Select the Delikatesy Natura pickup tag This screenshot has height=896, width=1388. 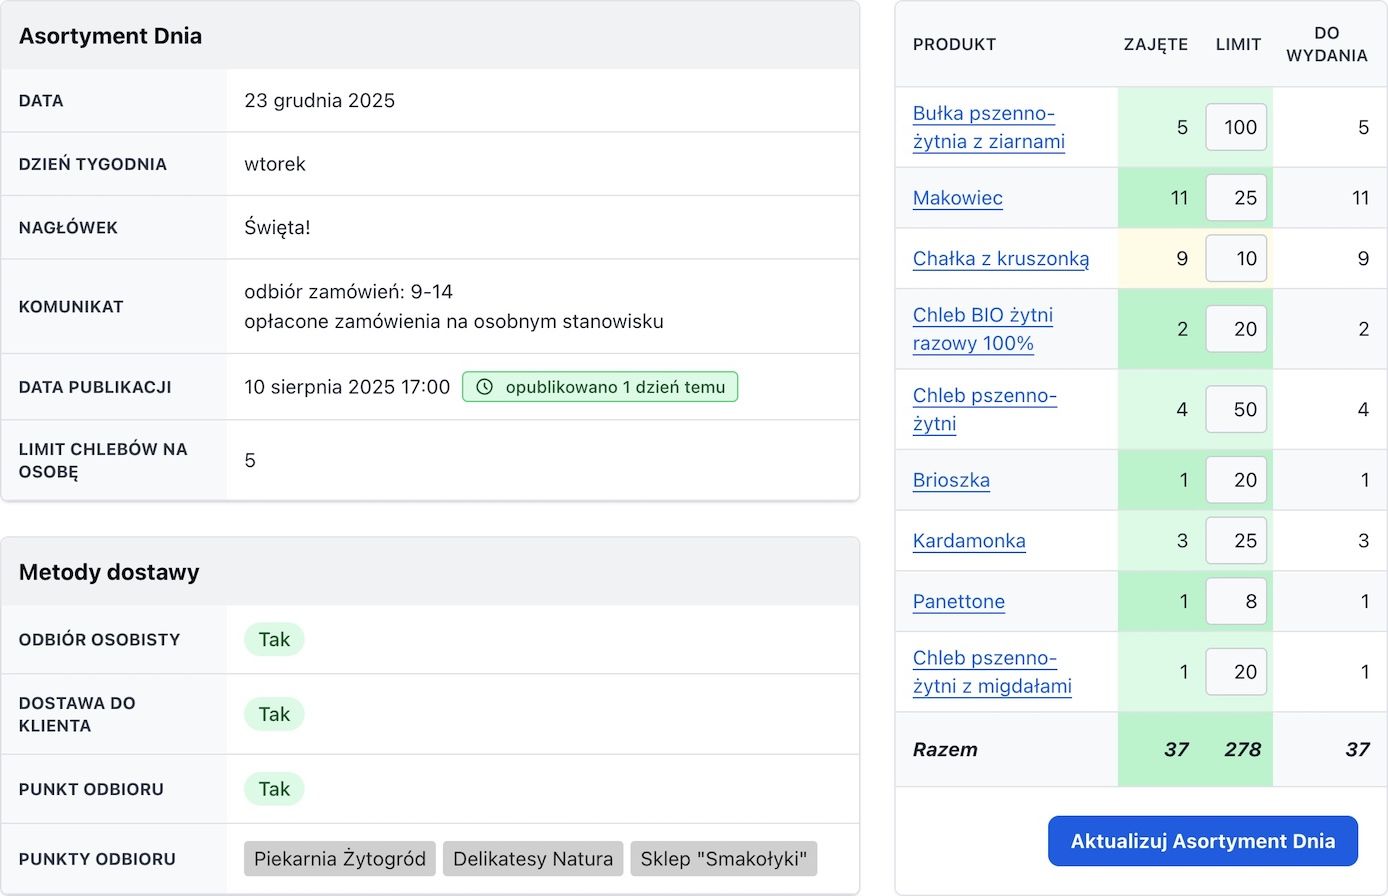(x=532, y=859)
